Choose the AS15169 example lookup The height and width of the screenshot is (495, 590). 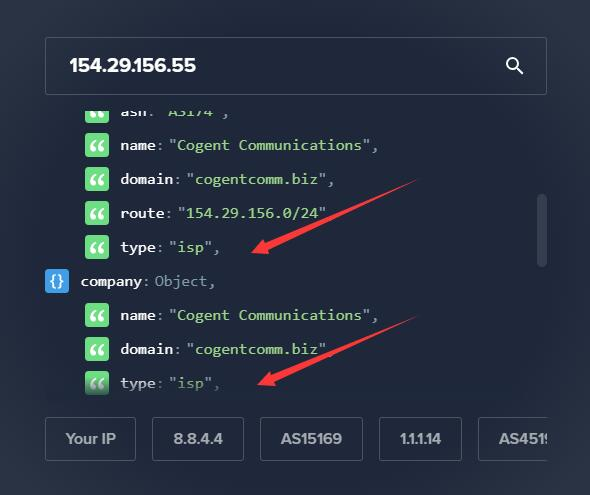pos(311,439)
